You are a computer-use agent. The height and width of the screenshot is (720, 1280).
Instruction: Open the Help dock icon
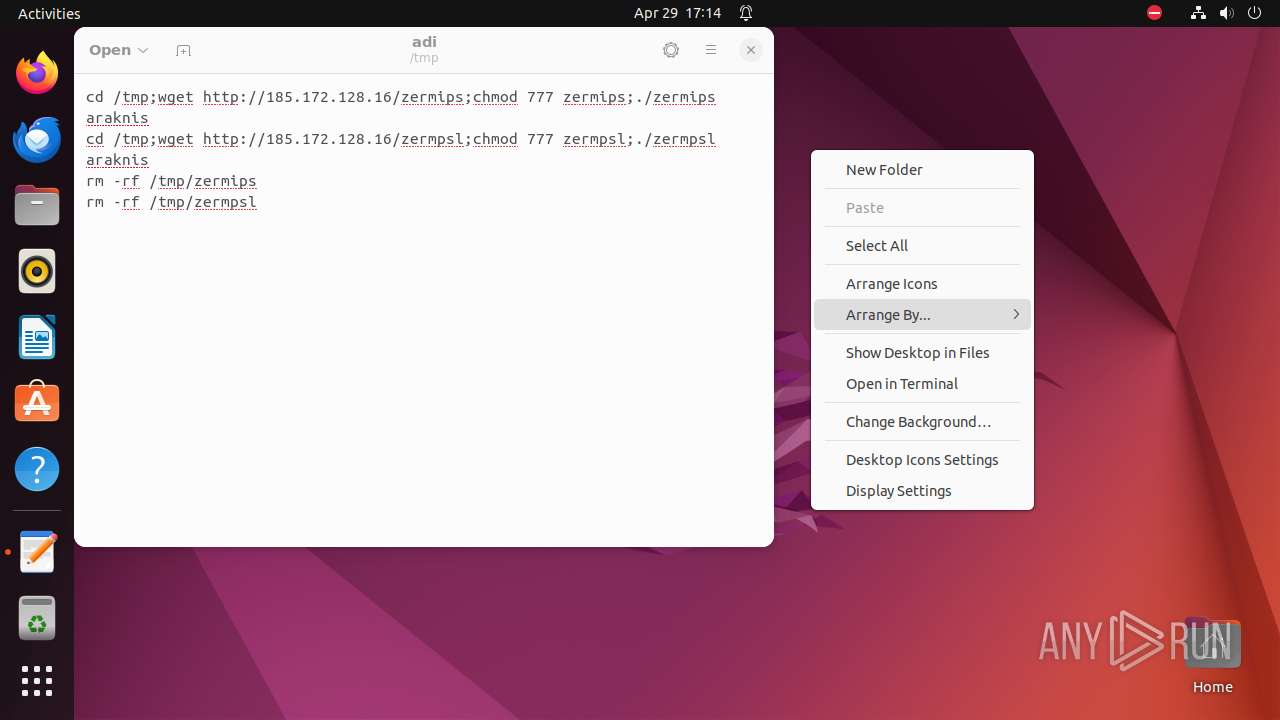click(x=37, y=469)
